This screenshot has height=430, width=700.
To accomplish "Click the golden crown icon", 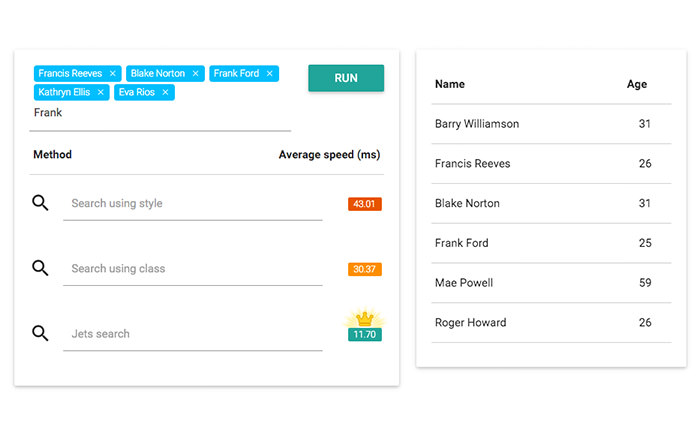I will [365, 319].
